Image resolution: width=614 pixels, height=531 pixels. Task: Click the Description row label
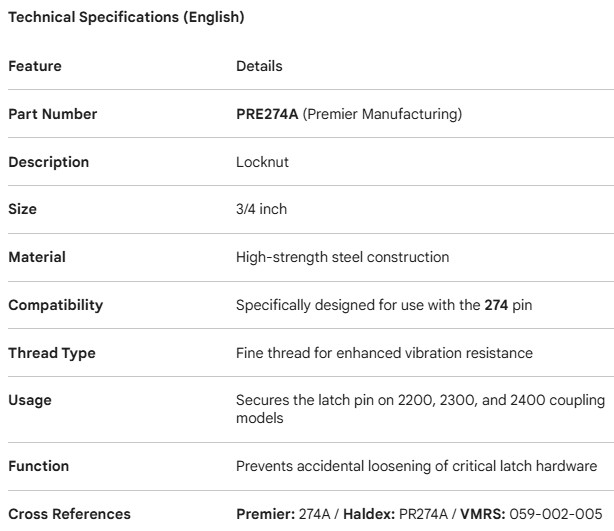(49, 162)
